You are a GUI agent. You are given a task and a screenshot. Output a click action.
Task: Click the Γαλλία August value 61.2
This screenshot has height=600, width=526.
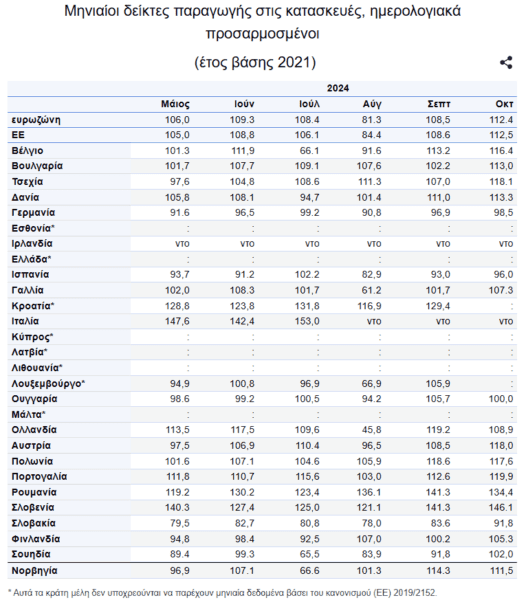371,290
